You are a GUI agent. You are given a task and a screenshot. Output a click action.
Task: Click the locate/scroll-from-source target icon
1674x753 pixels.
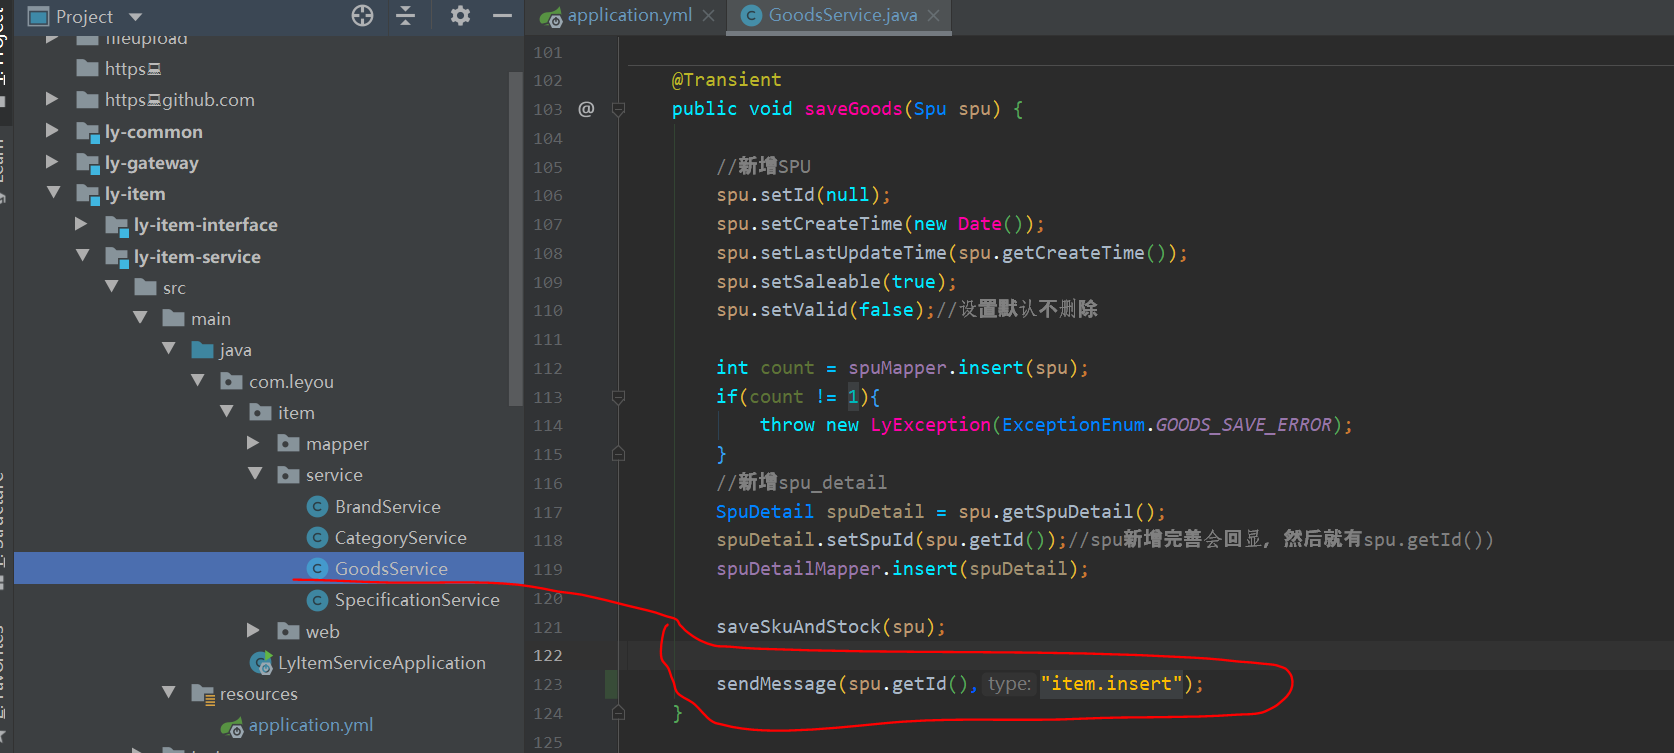click(x=363, y=15)
